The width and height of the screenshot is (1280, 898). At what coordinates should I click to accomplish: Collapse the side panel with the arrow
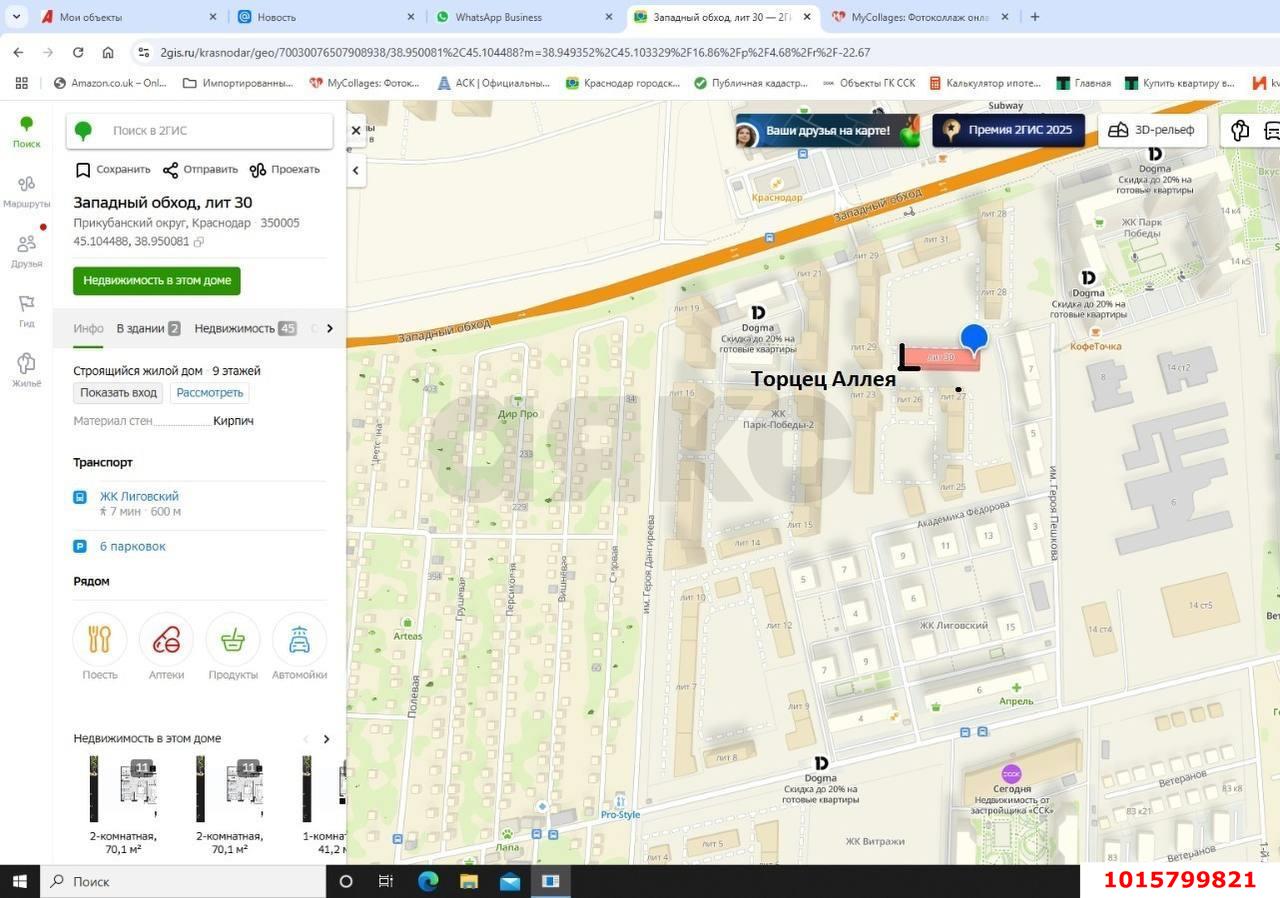356,171
